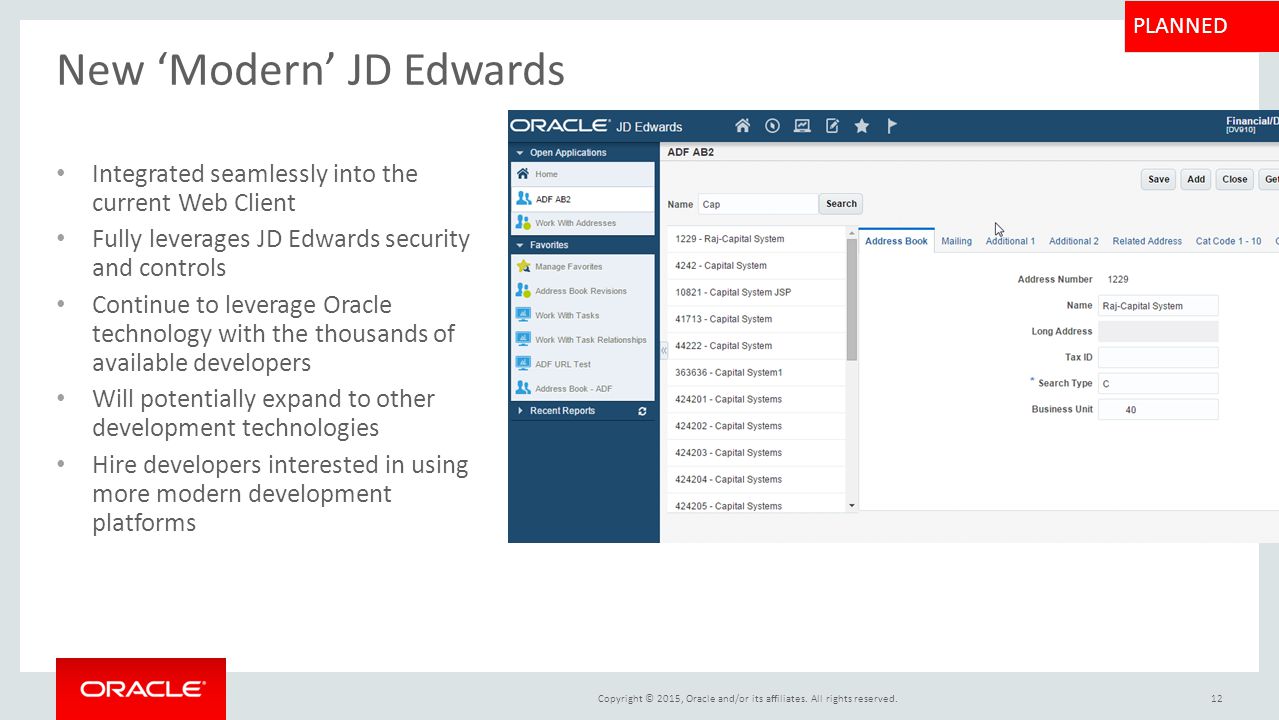This screenshot has height=720, width=1279.
Task: Switch to the Related Address tab
Action: pyautogui.click(x=1147, y=241)
